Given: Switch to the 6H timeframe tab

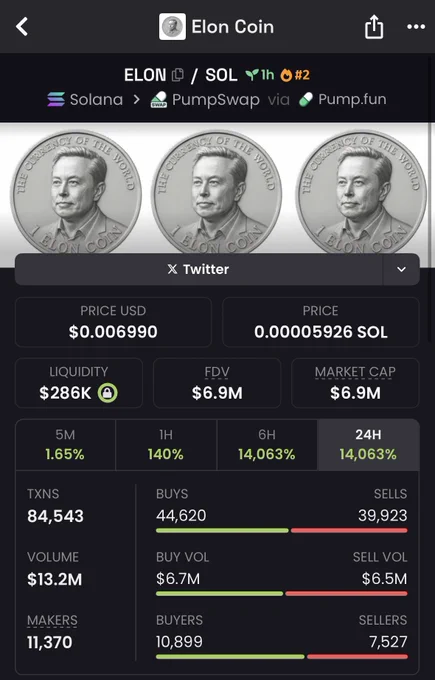Looking at the screenshot, I should (267, 445).
